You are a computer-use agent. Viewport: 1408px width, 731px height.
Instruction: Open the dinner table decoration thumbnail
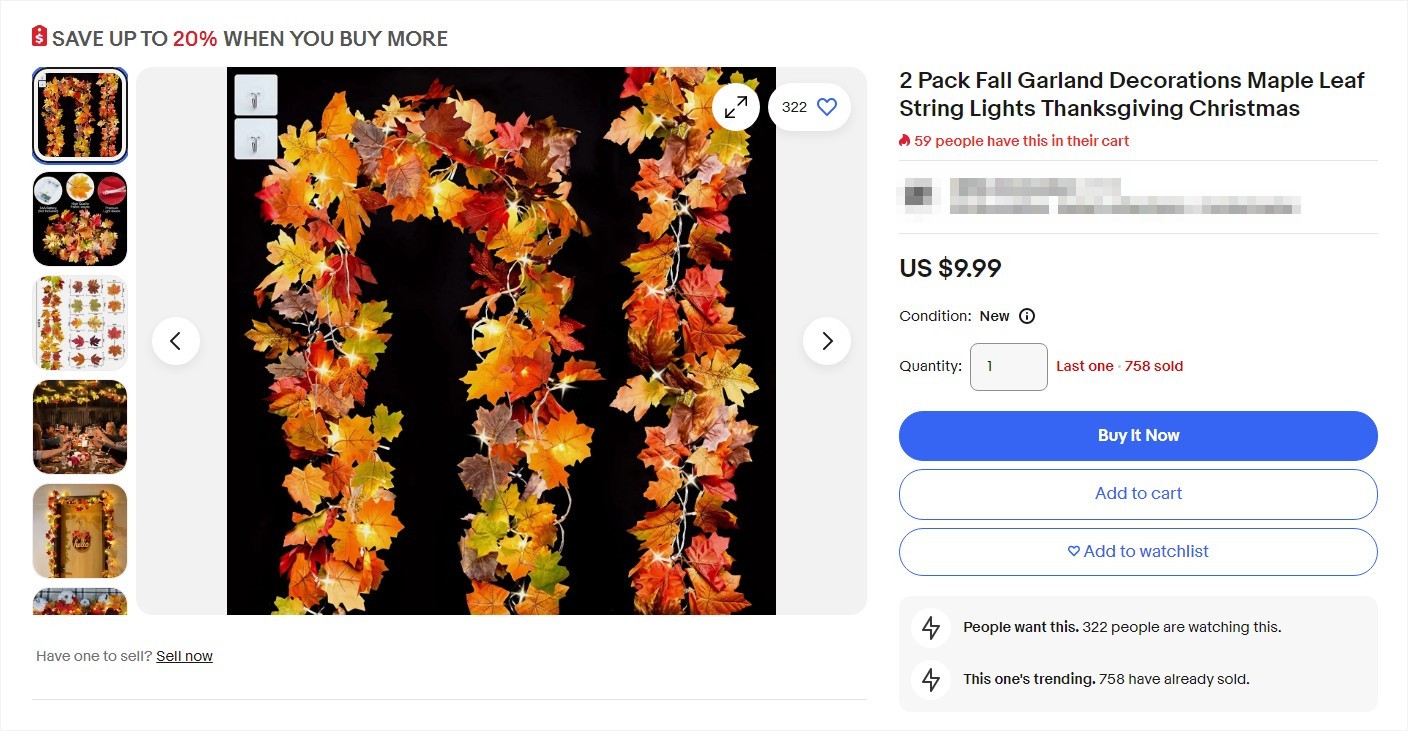click(x=80, y=427)
